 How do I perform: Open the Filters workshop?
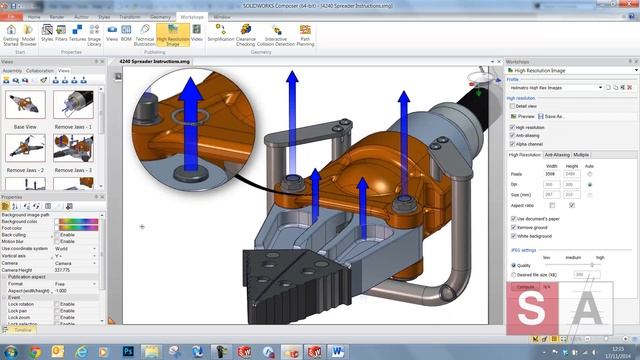click(x=61, y=33)
